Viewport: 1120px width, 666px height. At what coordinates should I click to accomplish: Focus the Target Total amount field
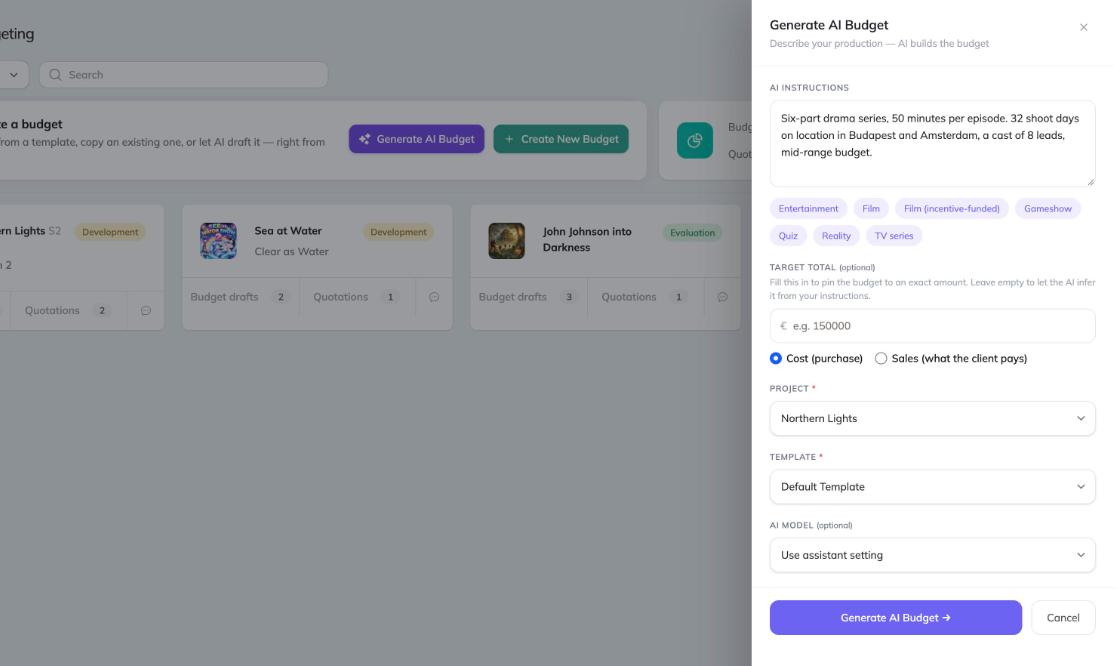pos(932,326)
